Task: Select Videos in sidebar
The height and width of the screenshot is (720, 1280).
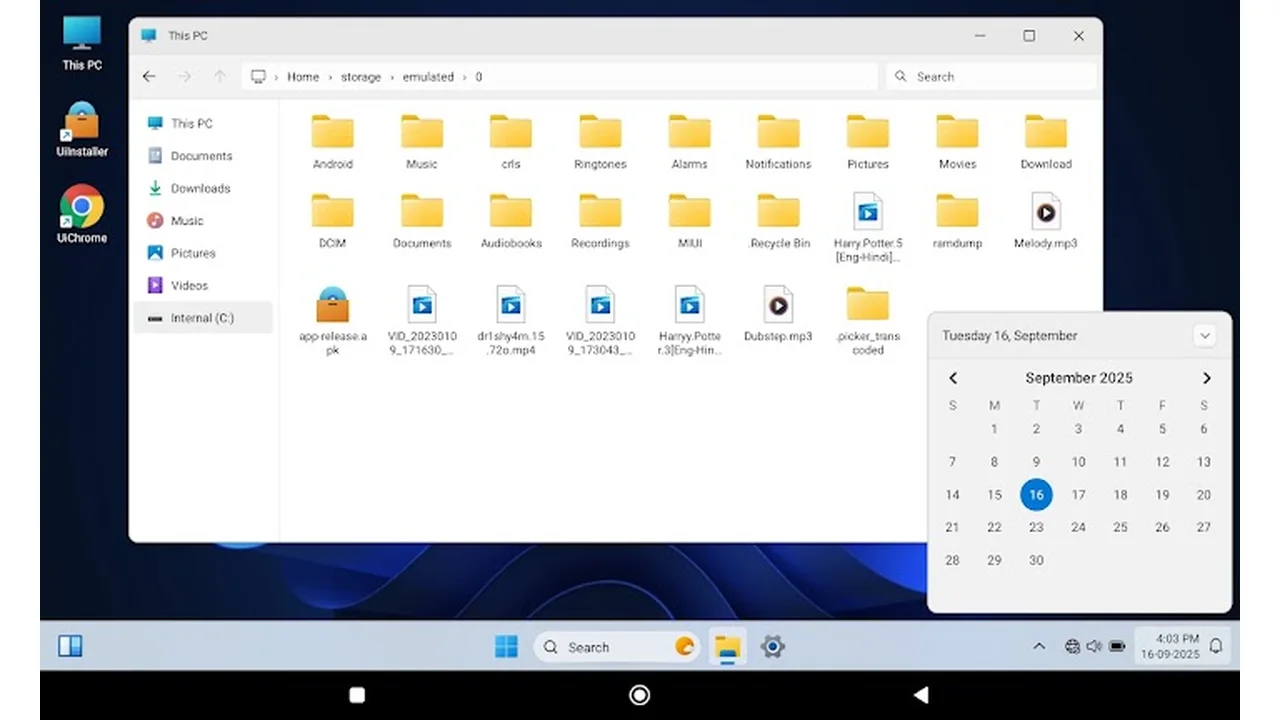Action: click(203, 285)
